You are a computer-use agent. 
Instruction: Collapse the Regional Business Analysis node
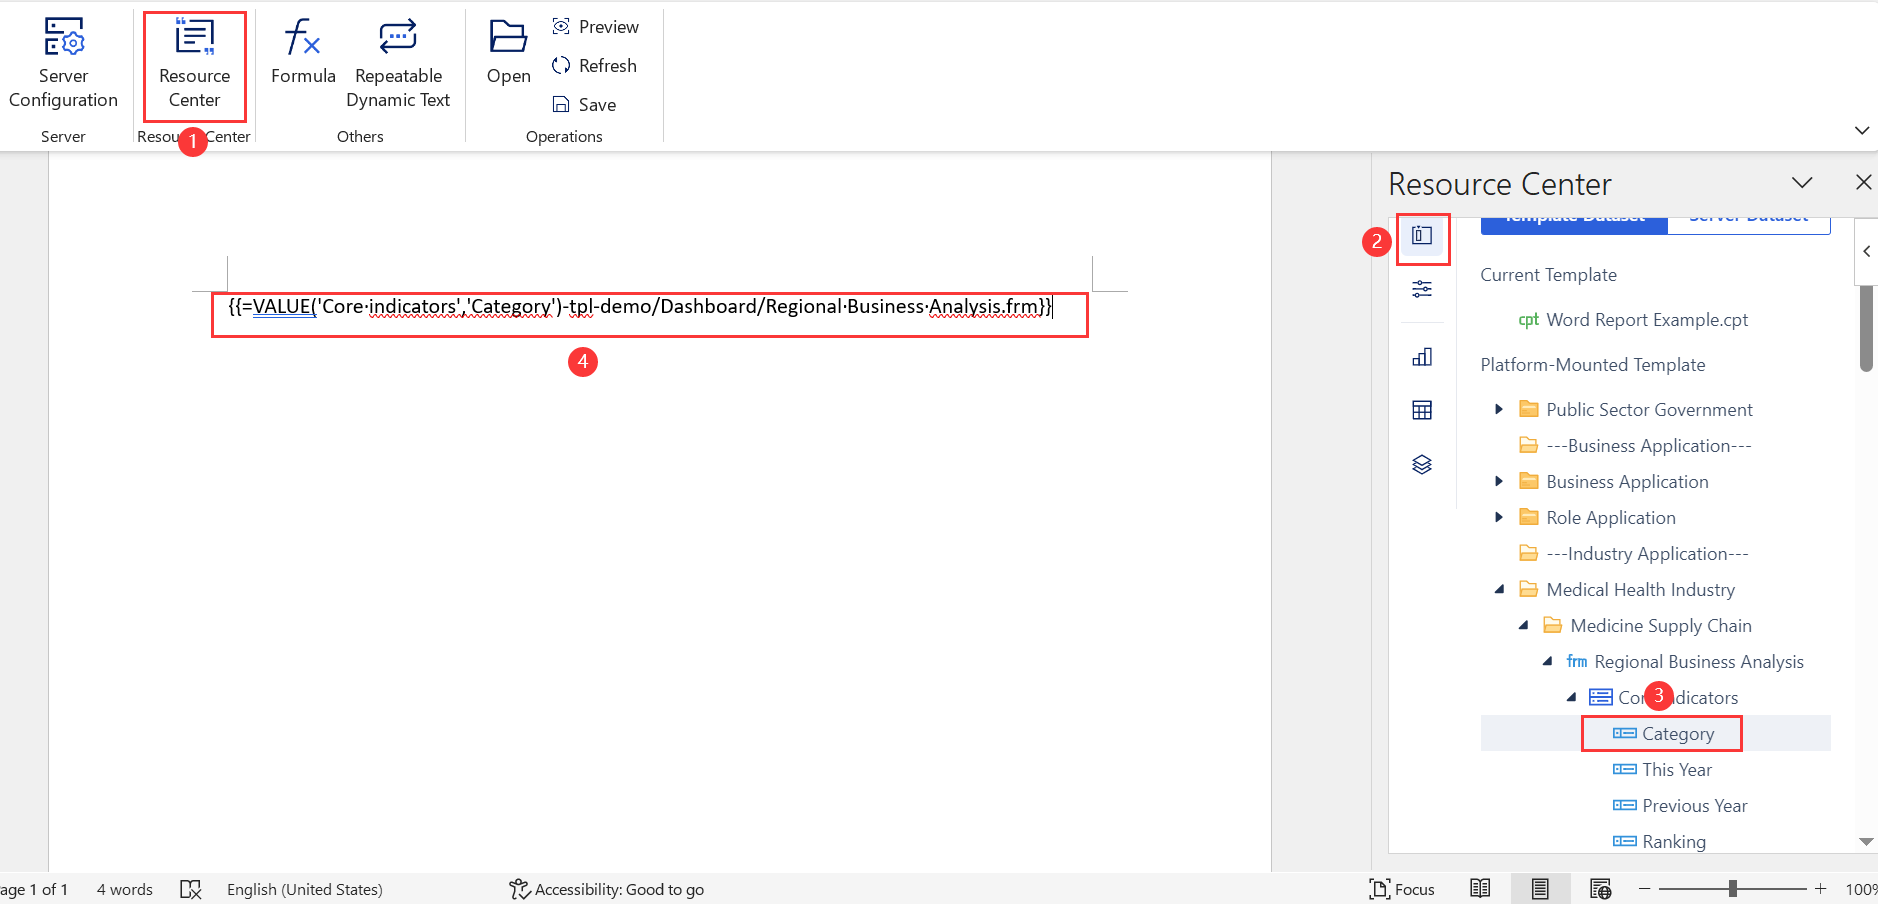pos(1547,661)
